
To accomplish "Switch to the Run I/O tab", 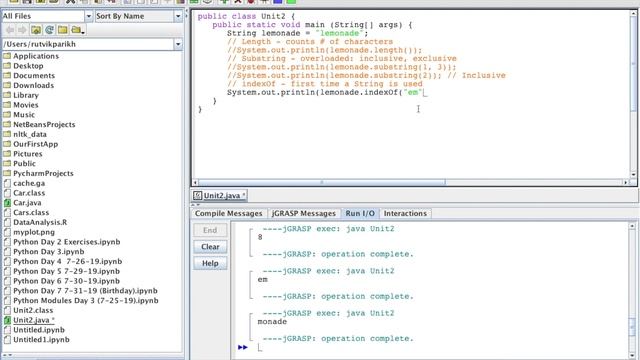I will tap(360, 213).
